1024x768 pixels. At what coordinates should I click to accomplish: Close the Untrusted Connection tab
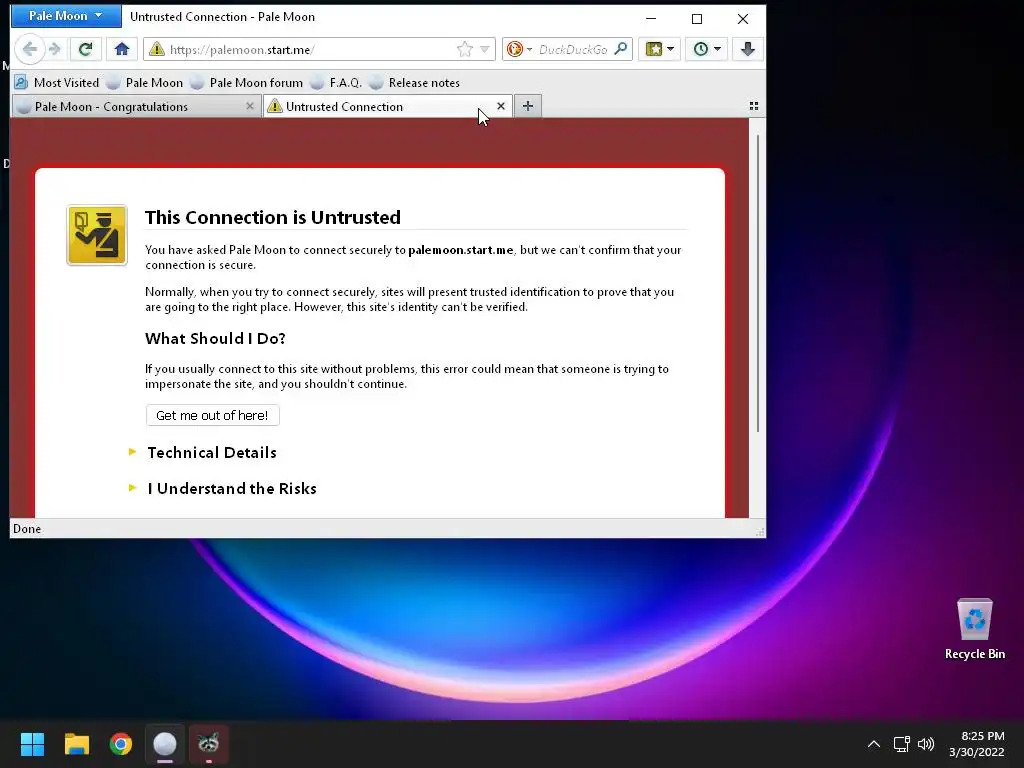[x=501, y=106]
